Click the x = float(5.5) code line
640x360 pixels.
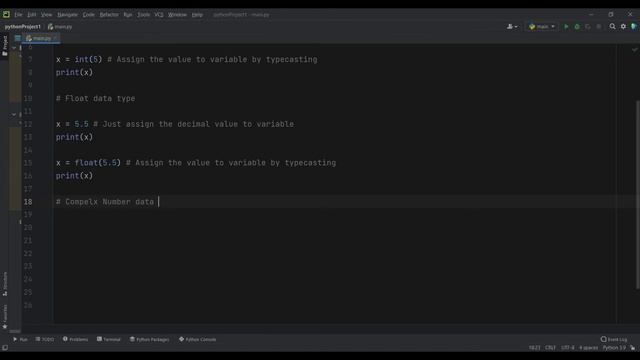[x=196, y=163]
